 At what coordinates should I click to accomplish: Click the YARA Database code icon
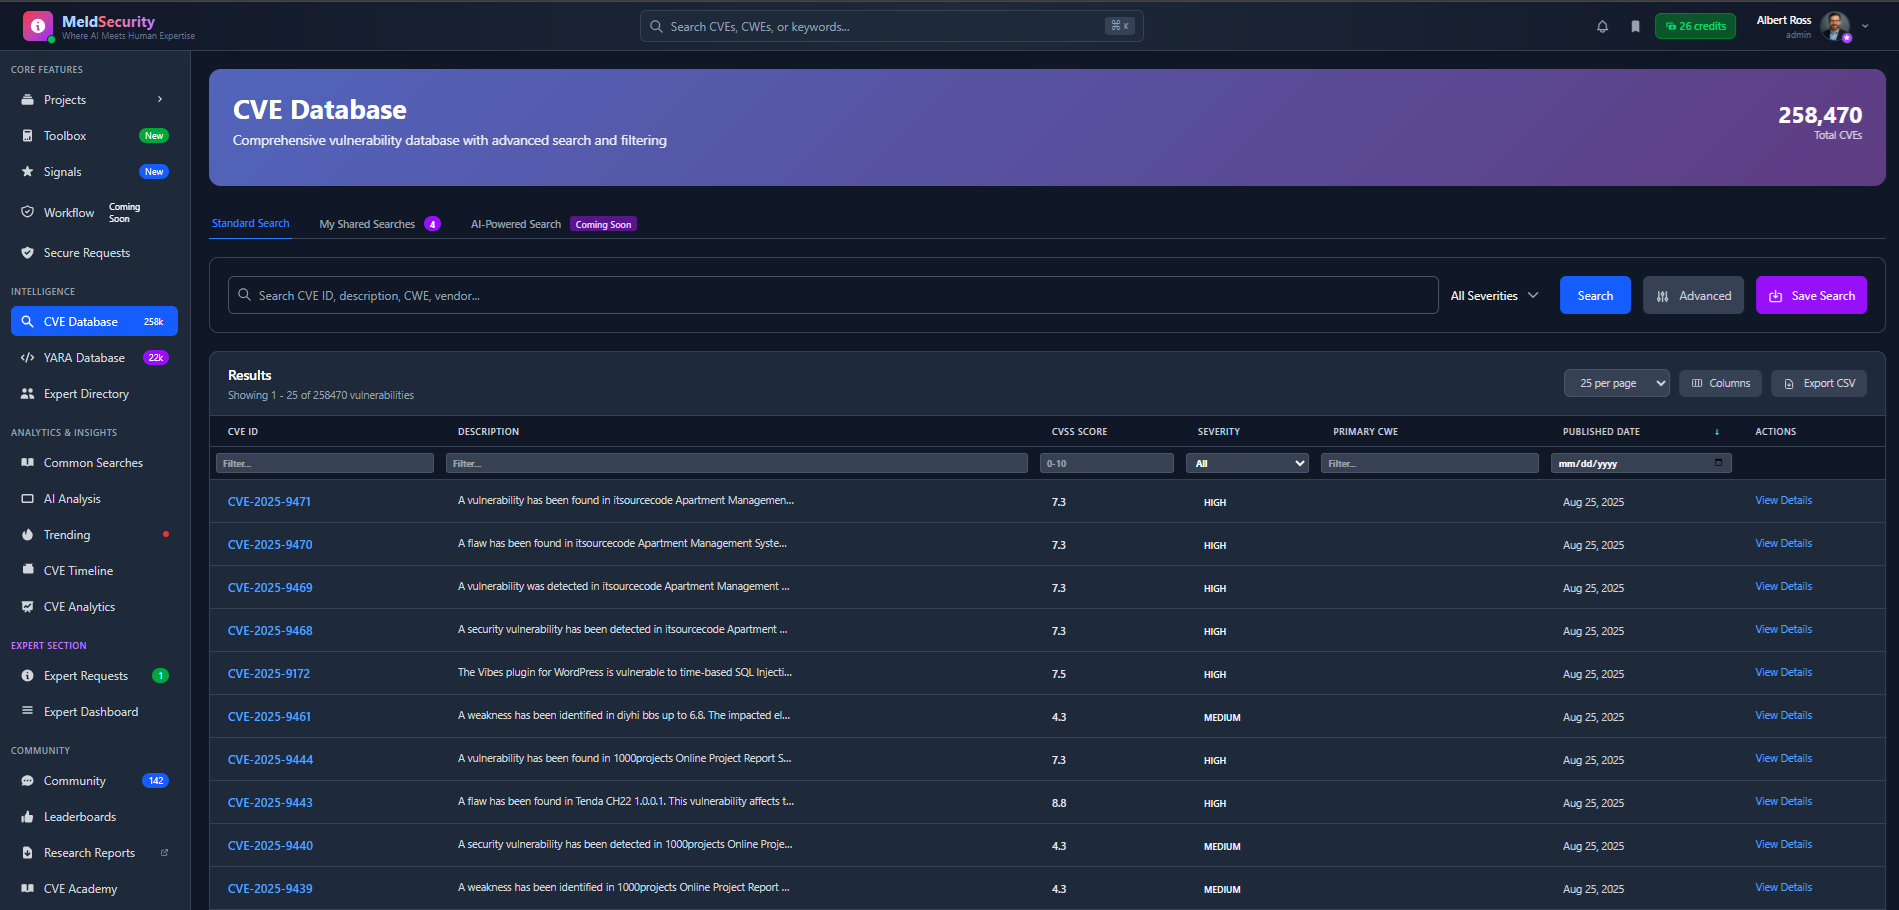point(27,358)
